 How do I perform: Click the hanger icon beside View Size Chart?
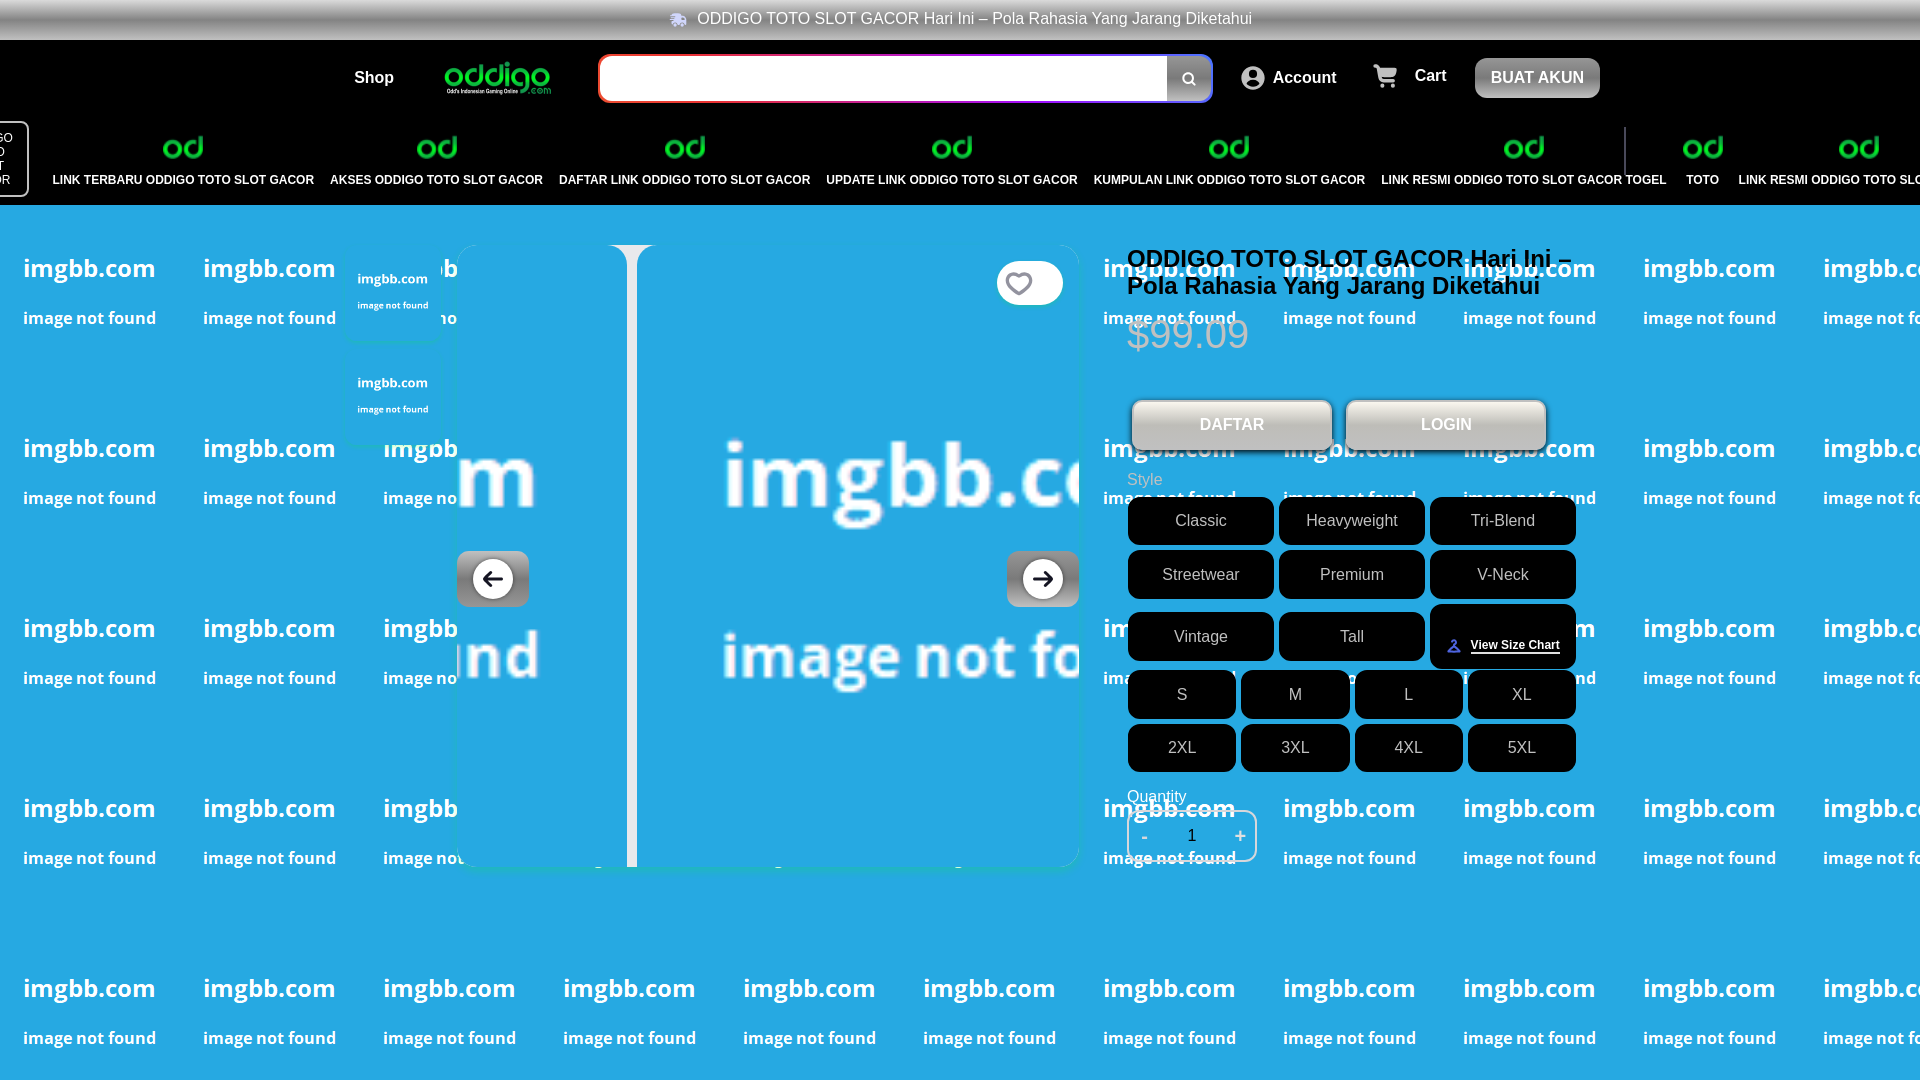[1454, 646]
